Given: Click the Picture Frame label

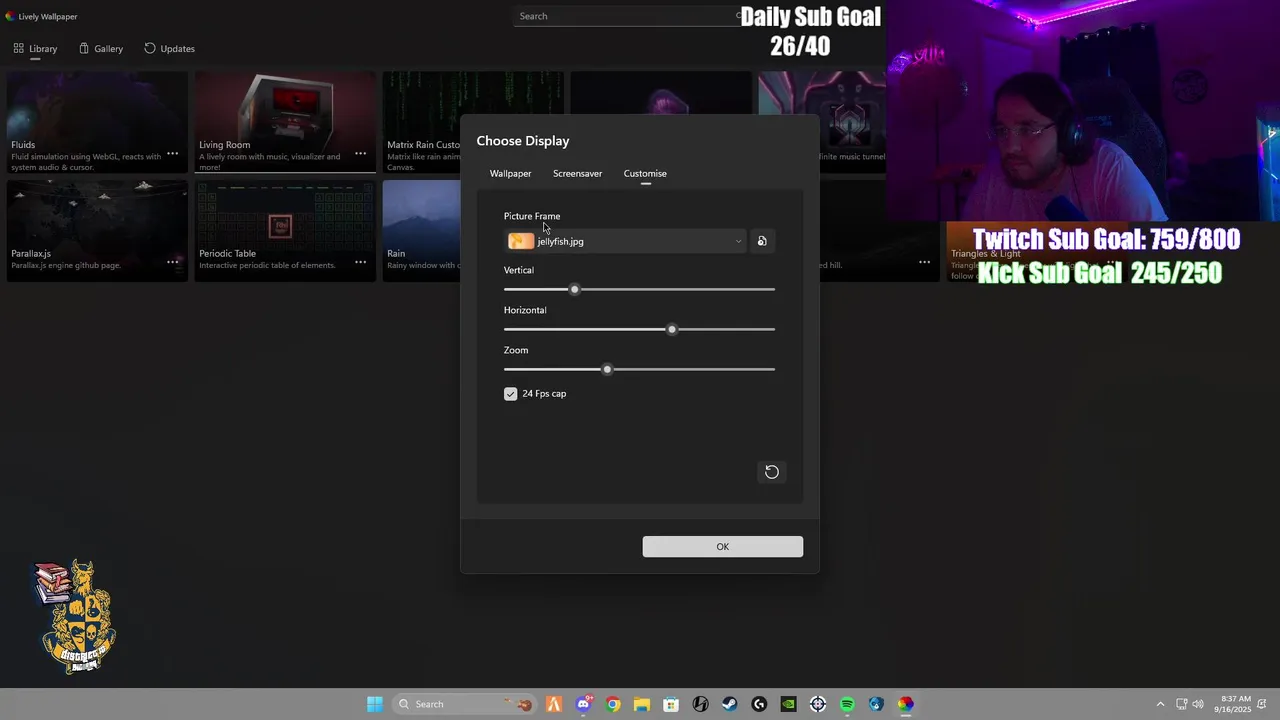Looking at the screenshot, I should coord(532,216).
